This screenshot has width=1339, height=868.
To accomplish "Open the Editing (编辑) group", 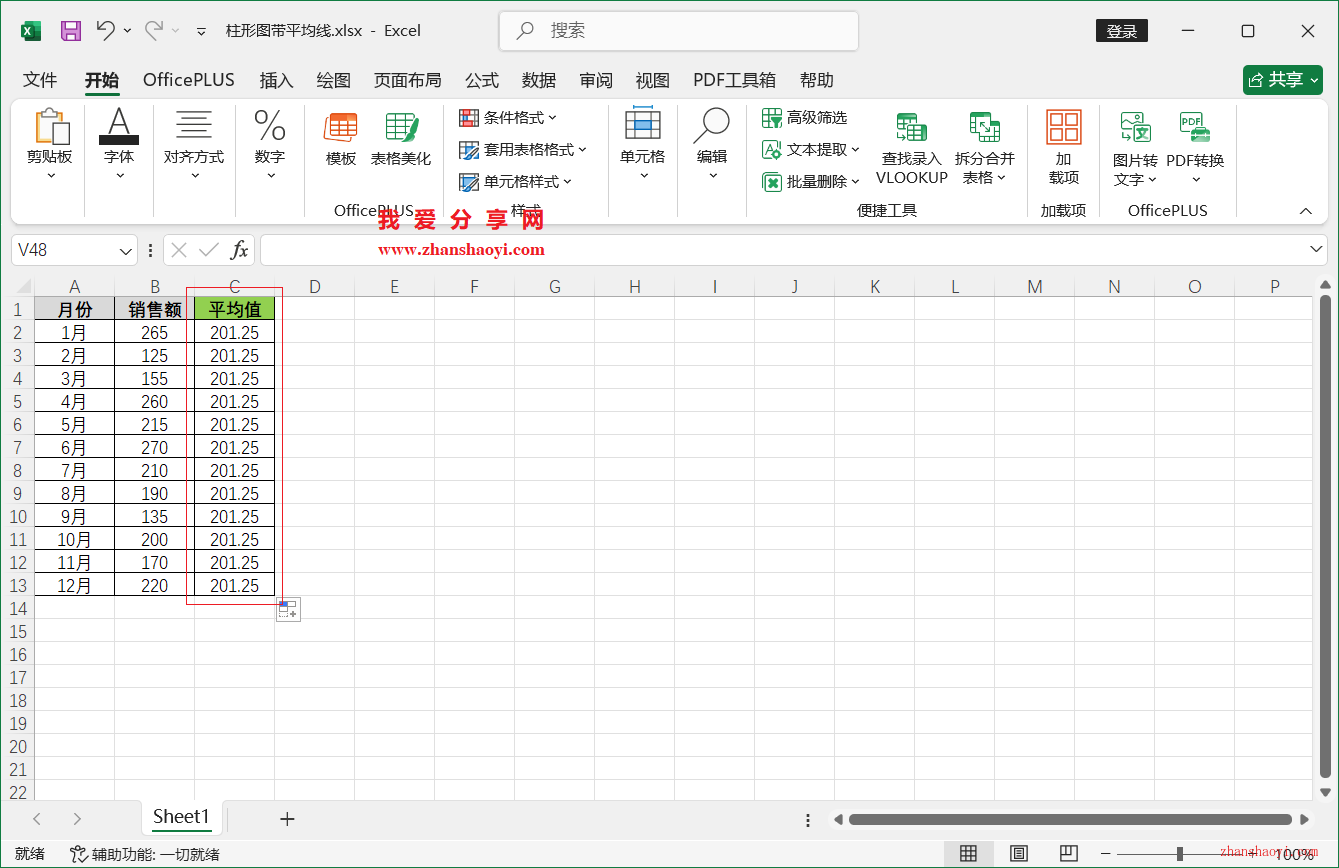I will (712, 146).
